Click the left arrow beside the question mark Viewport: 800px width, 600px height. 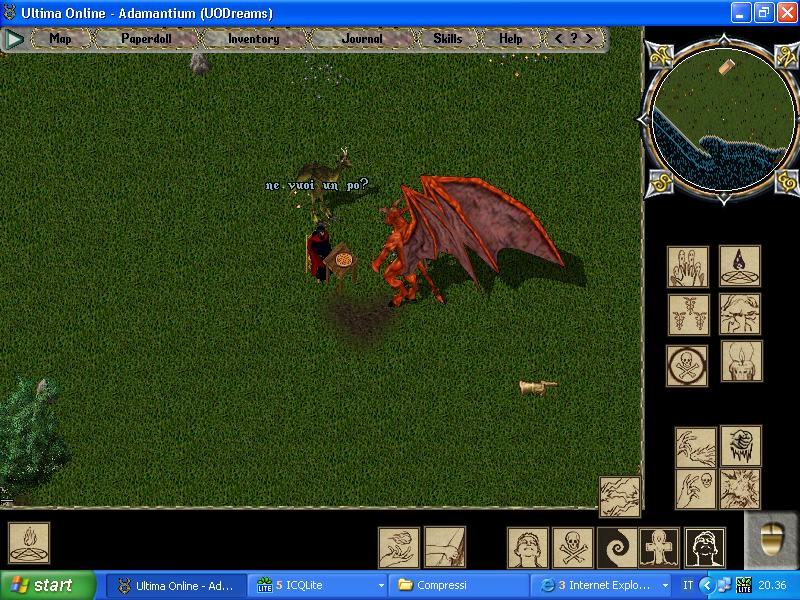click(x=559, y=38)
